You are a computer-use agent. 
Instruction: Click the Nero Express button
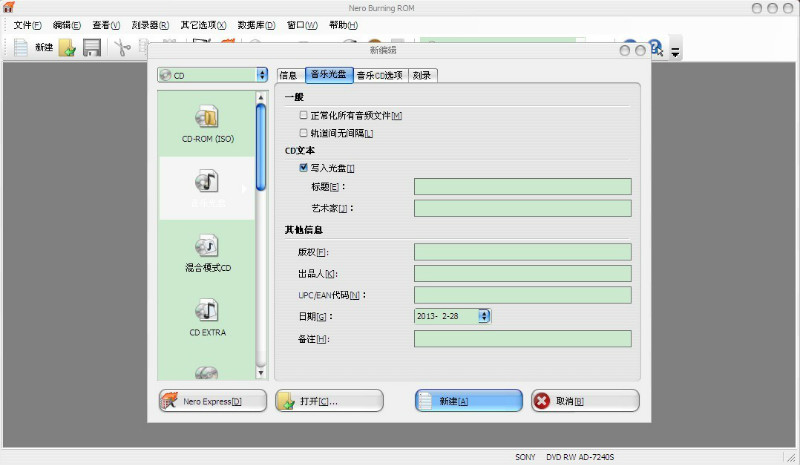213,401
